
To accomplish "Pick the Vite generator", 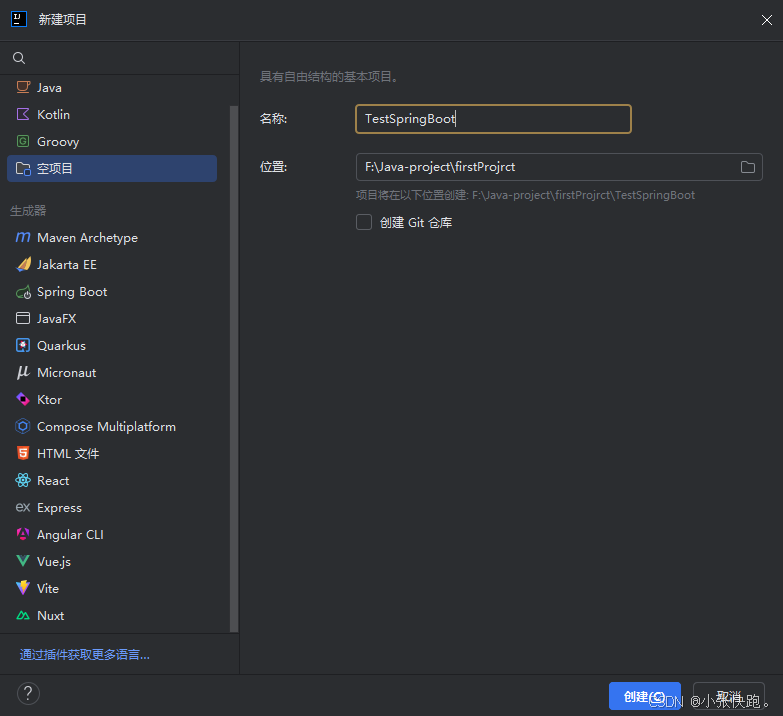I will [x=112, y=588].
